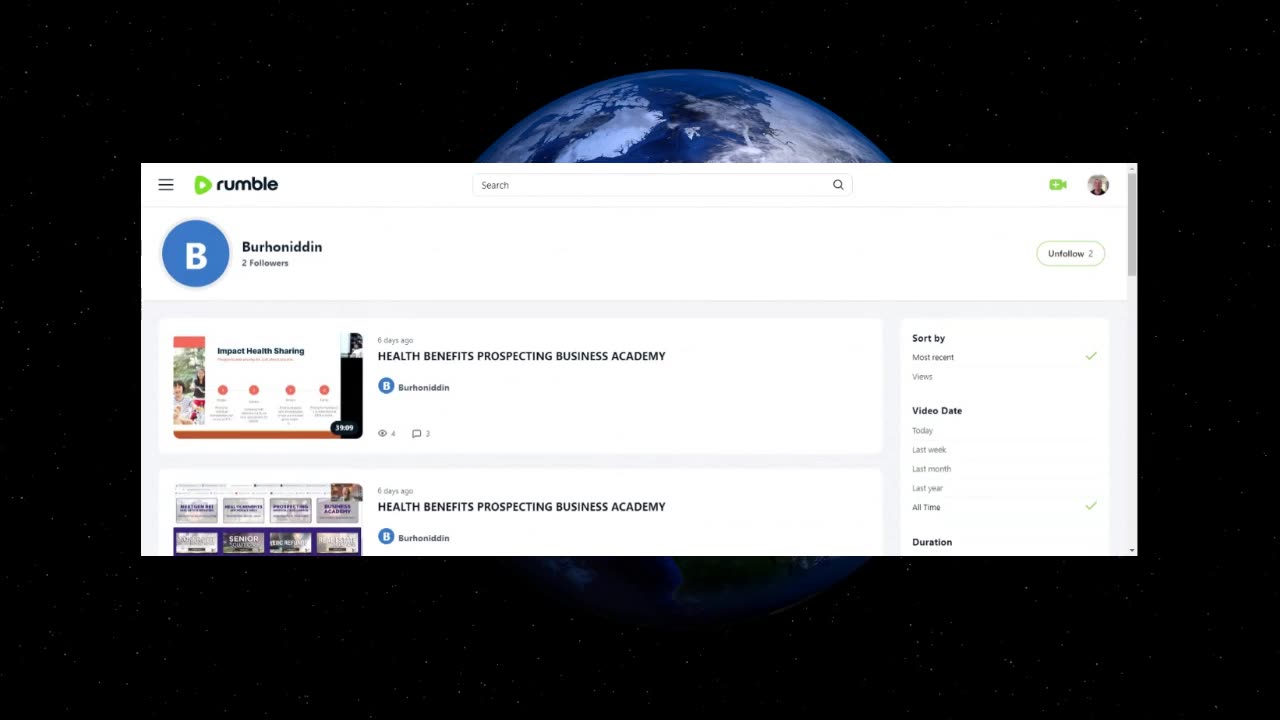The width and height of the screenshot is (1280, 720).
Task: Open the user profile avatar
Action: [1098, 185]
